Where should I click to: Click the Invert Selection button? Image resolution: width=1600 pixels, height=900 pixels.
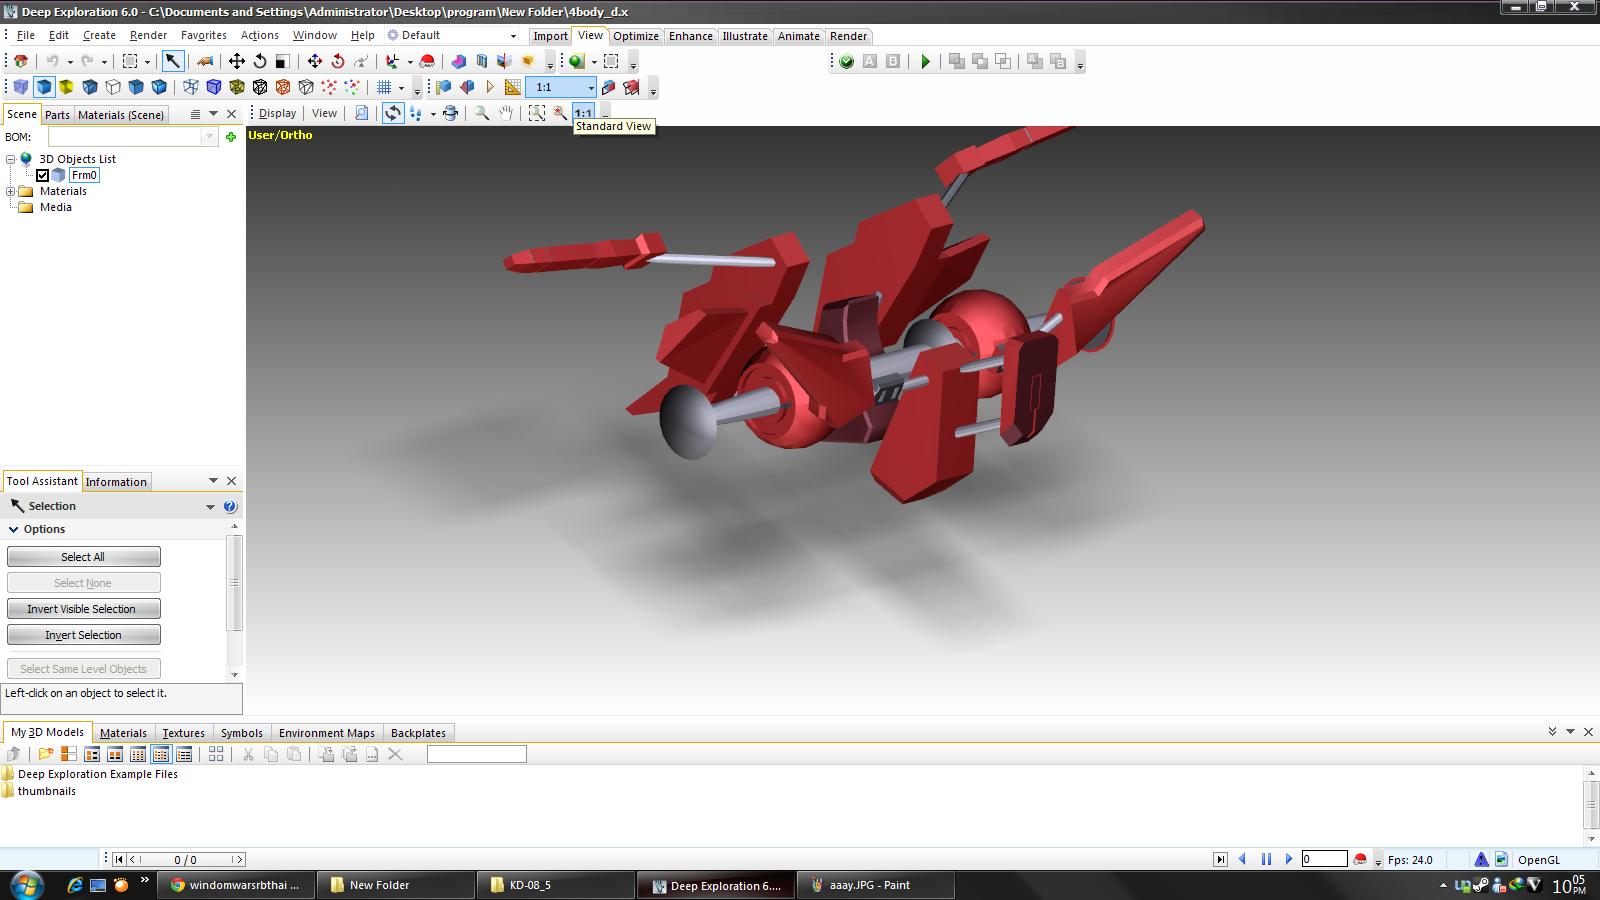pos(83,635)
